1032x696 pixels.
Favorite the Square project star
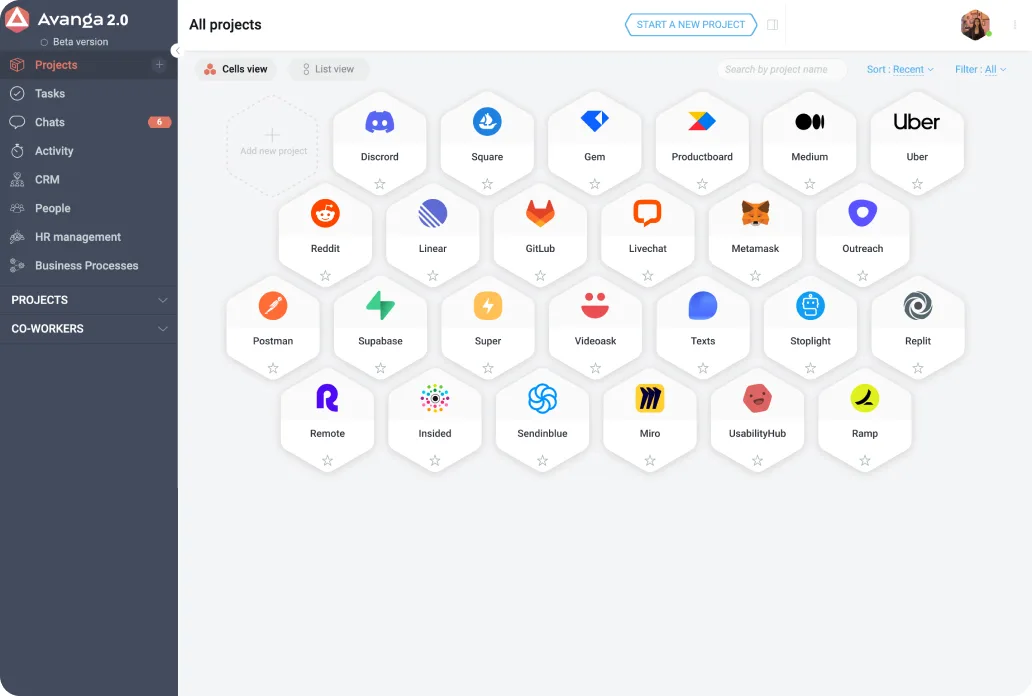tap(487, 184)
